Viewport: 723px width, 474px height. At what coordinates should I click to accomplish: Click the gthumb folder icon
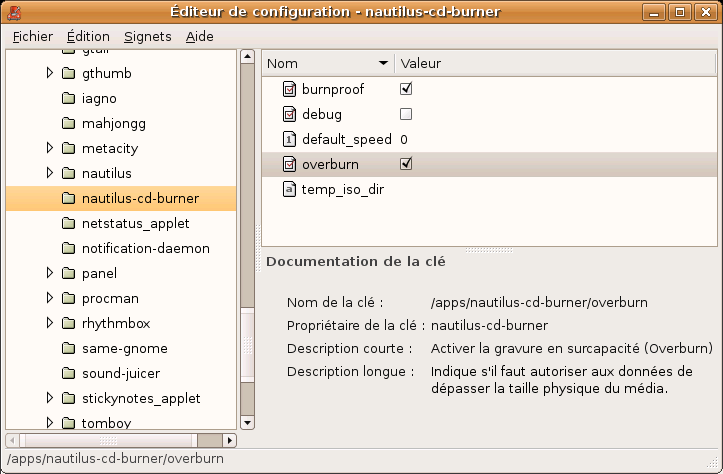tap(69, 73)
